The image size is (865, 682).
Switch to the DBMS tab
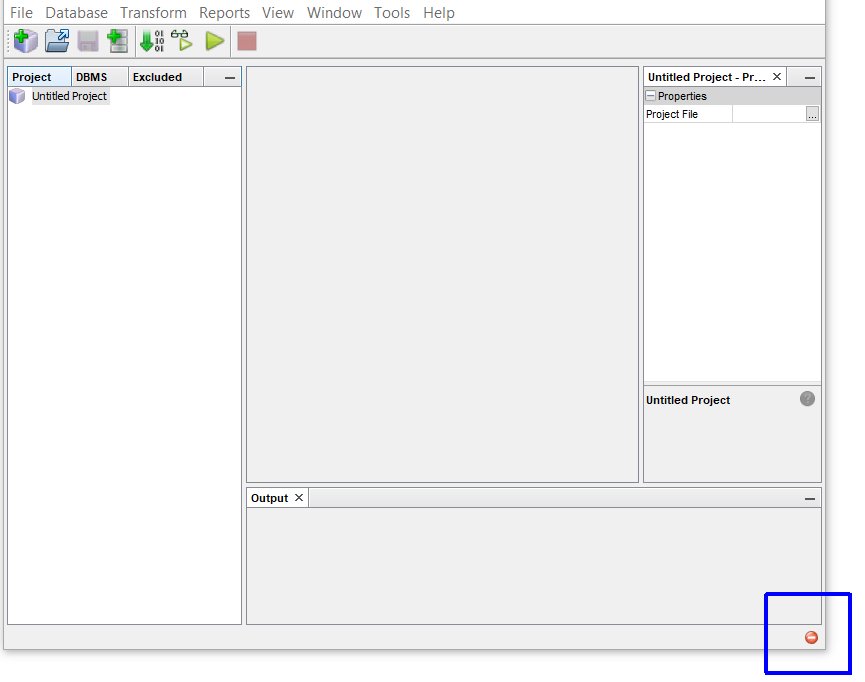click(99, 77)
